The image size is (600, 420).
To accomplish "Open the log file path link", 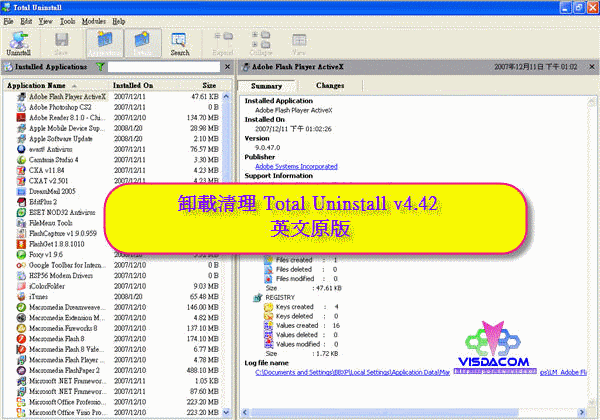I will tap(400, 371).
